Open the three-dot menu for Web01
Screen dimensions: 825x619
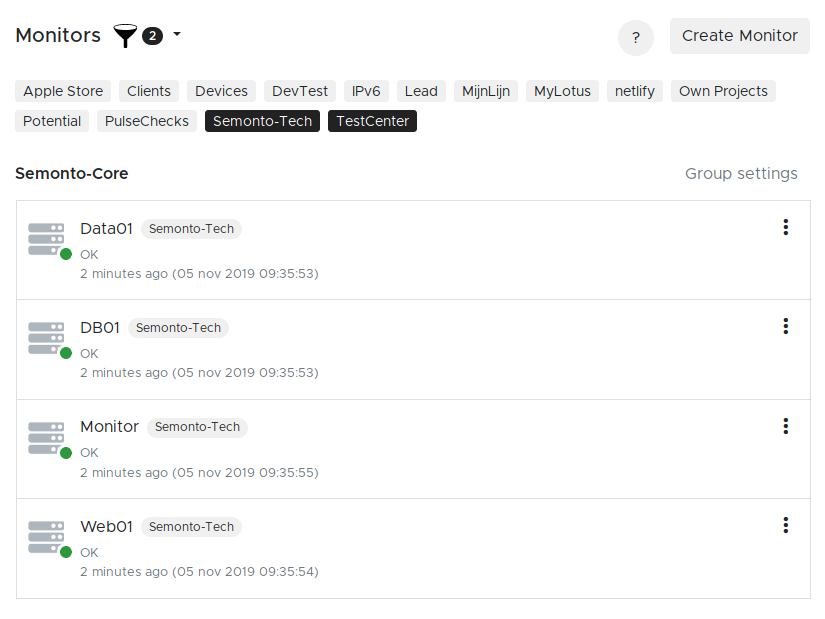coord(786,525)
